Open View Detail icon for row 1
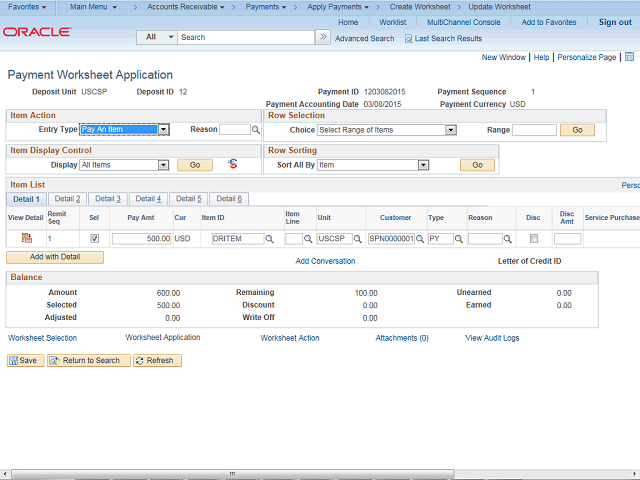 [x=26, y=239]
